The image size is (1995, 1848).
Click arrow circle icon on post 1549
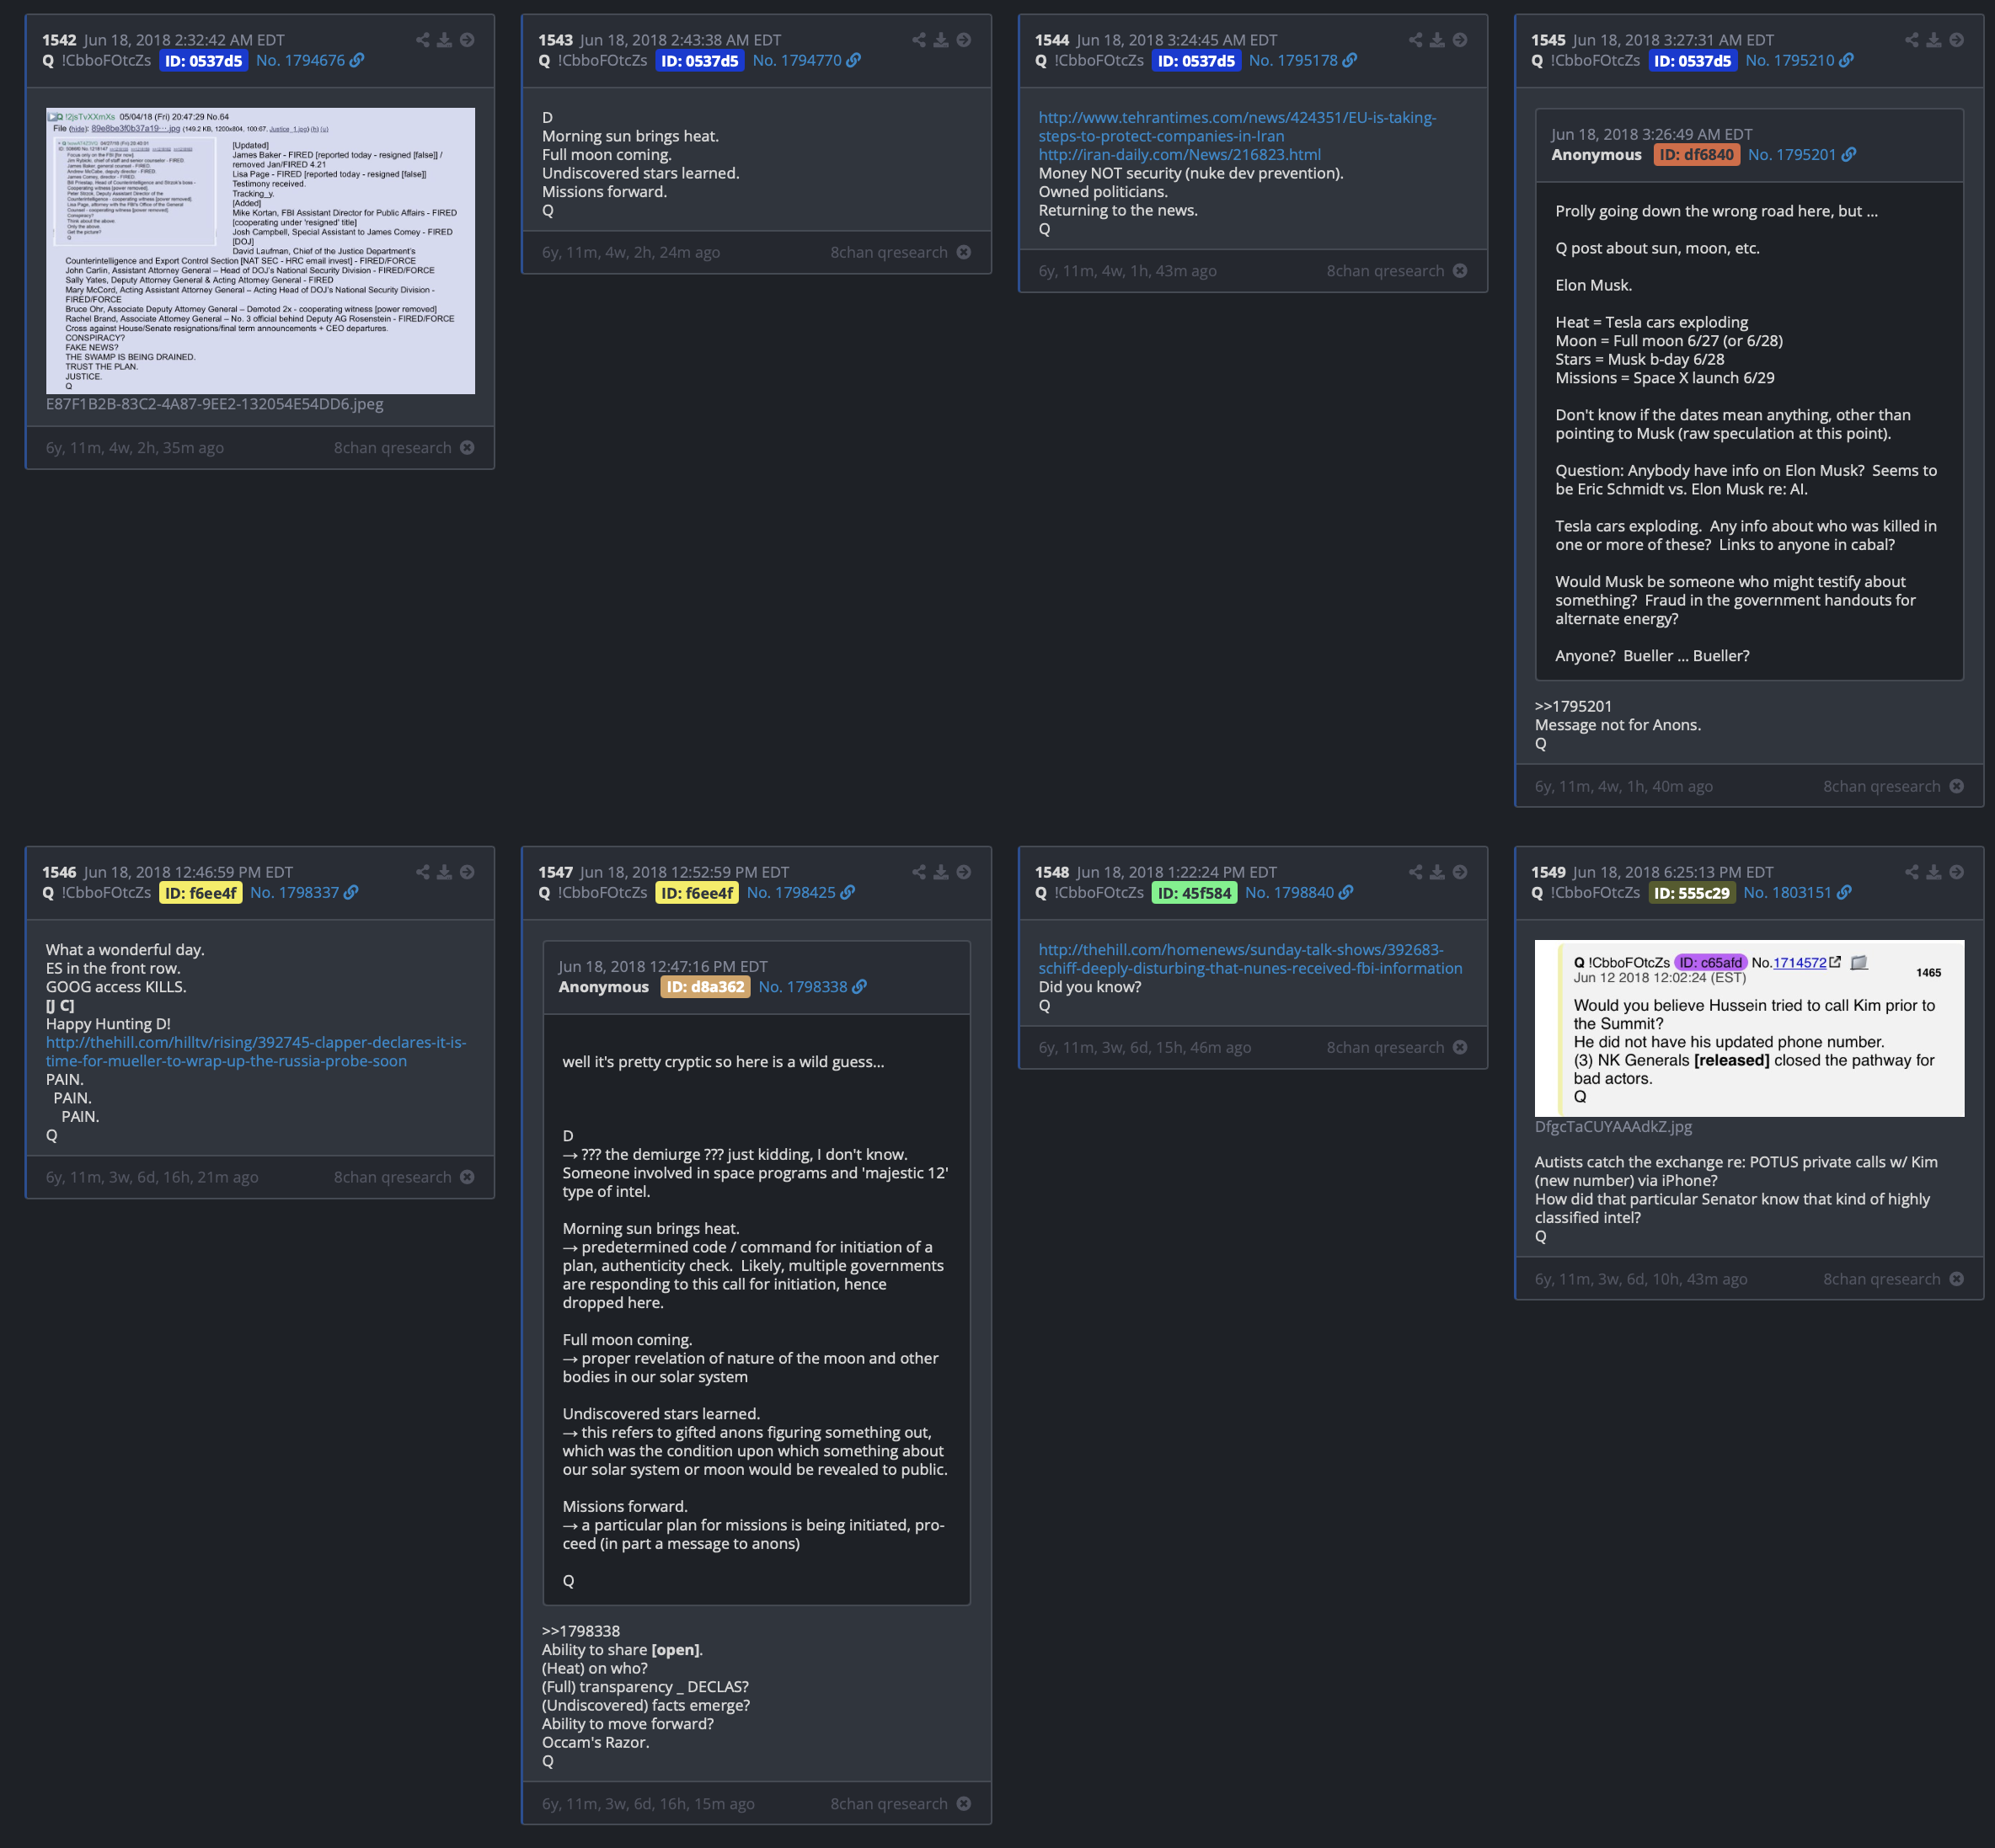pos(1957,872)
